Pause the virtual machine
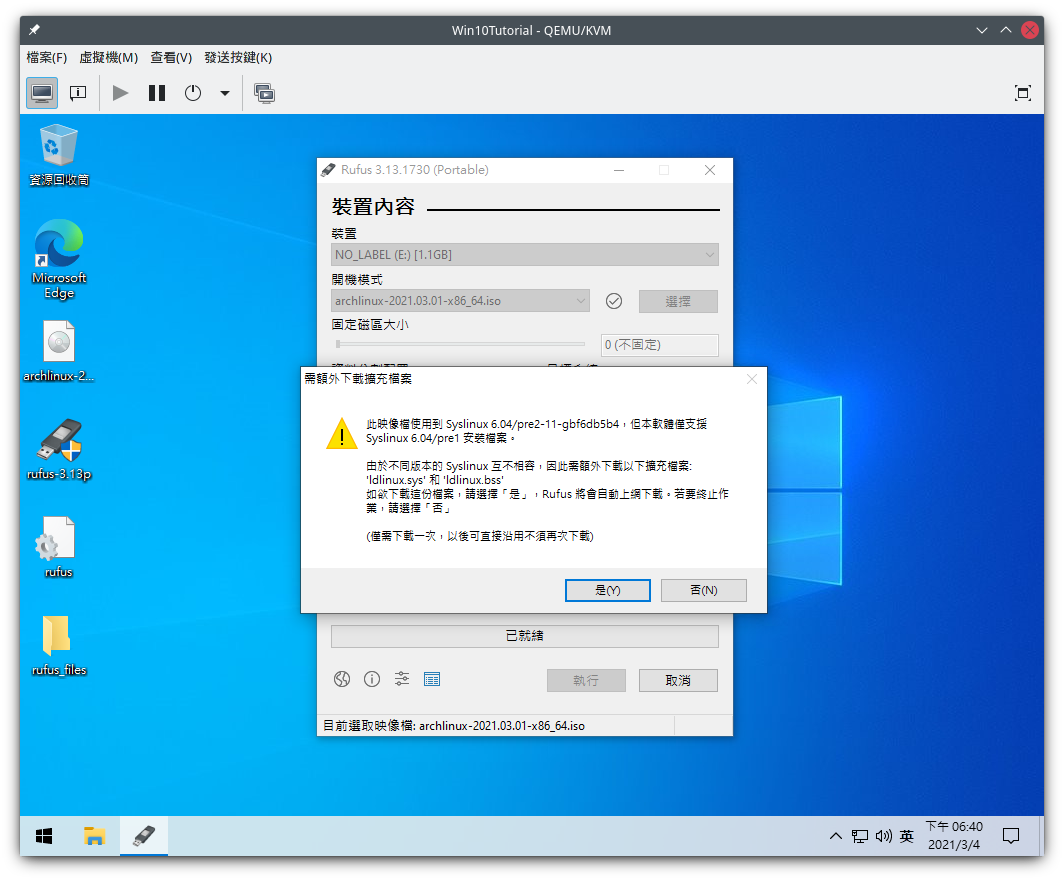Screen dimensions: 1064x880 [157, 93]
